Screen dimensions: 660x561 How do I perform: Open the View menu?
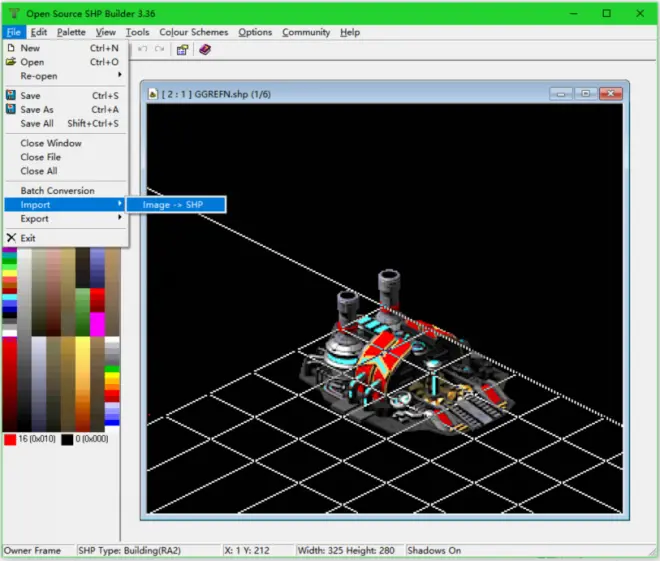(105, 32)
